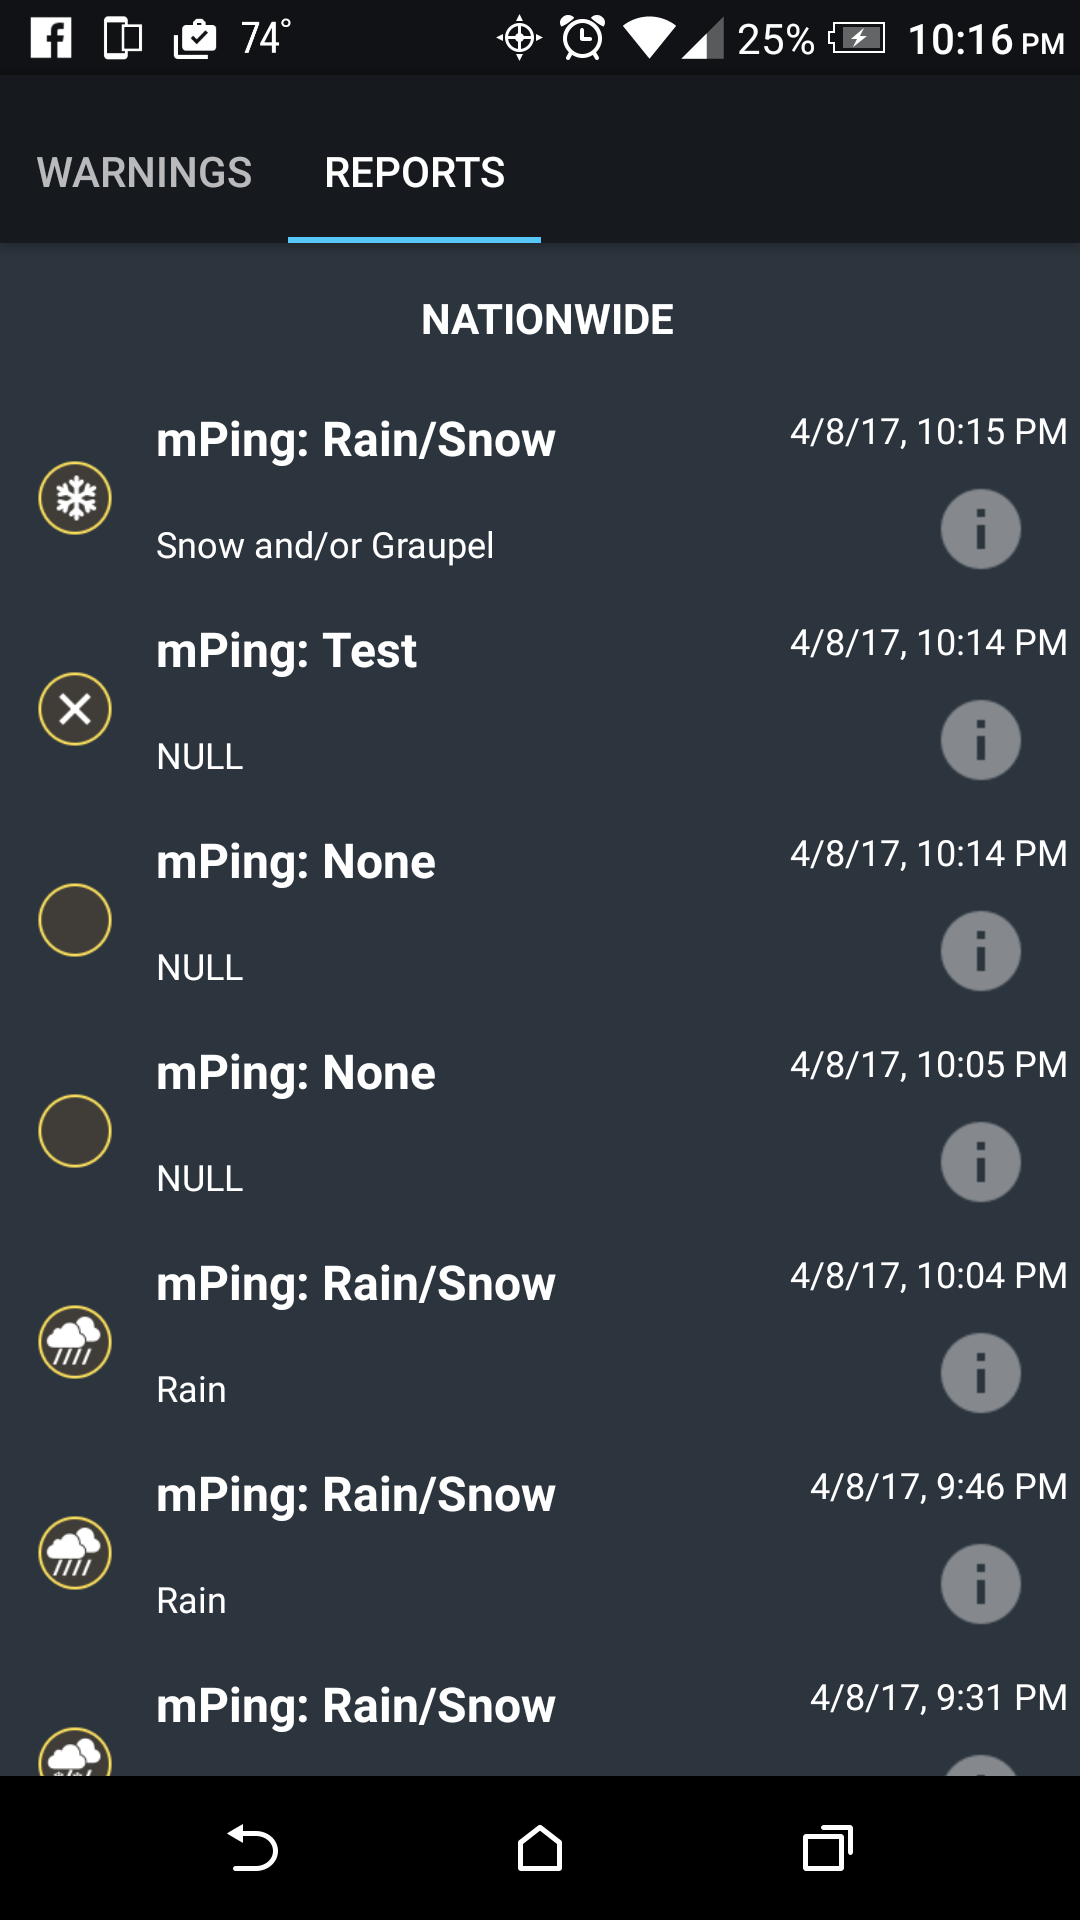Tap empty circle icon for 10:05 PM None report

(75, 1131)
